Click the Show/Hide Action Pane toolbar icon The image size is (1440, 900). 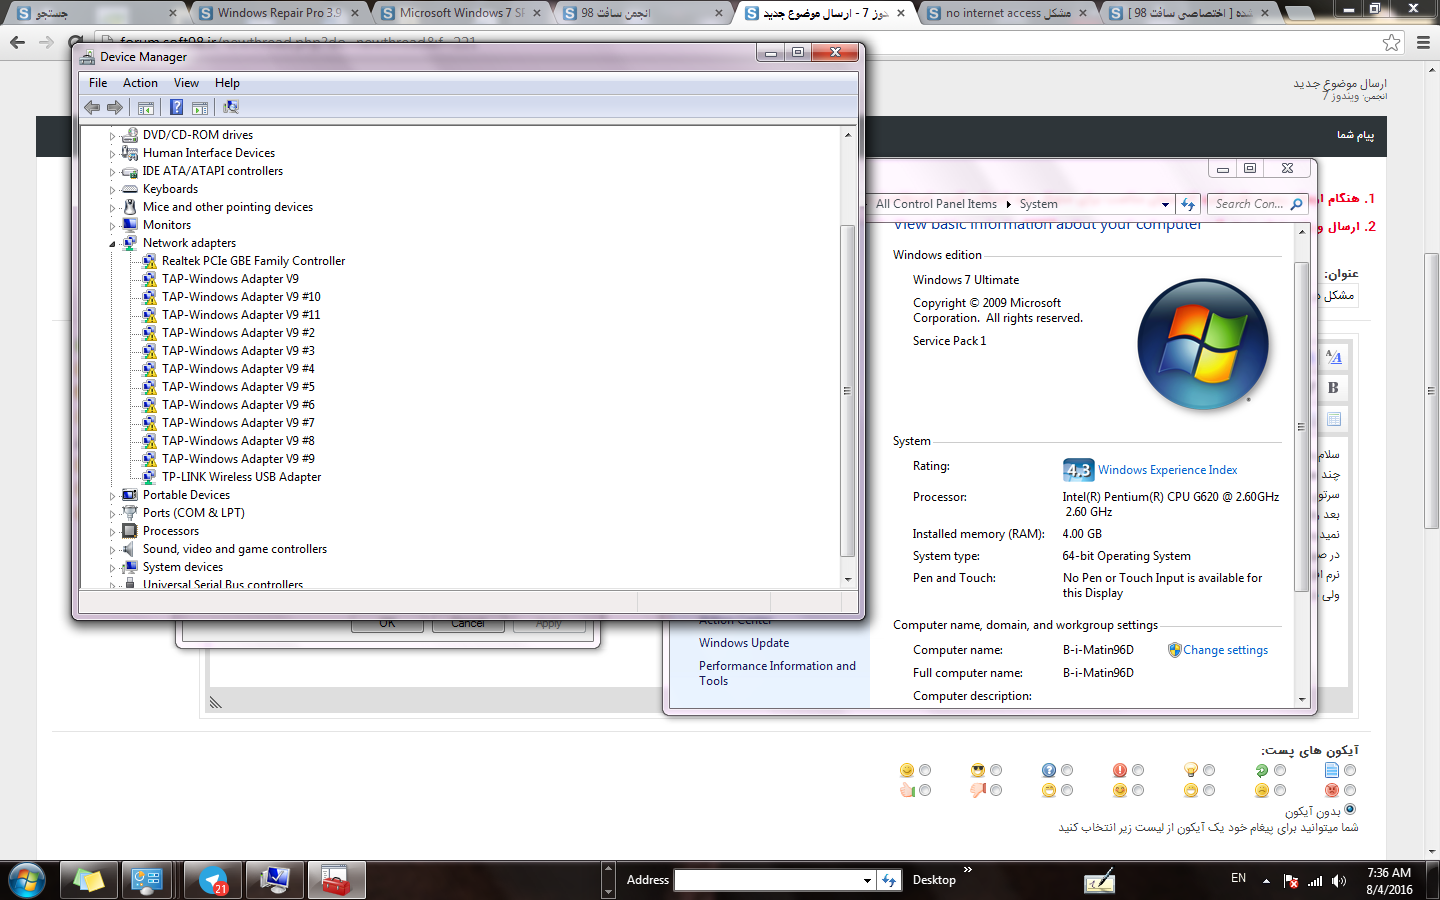200,107
